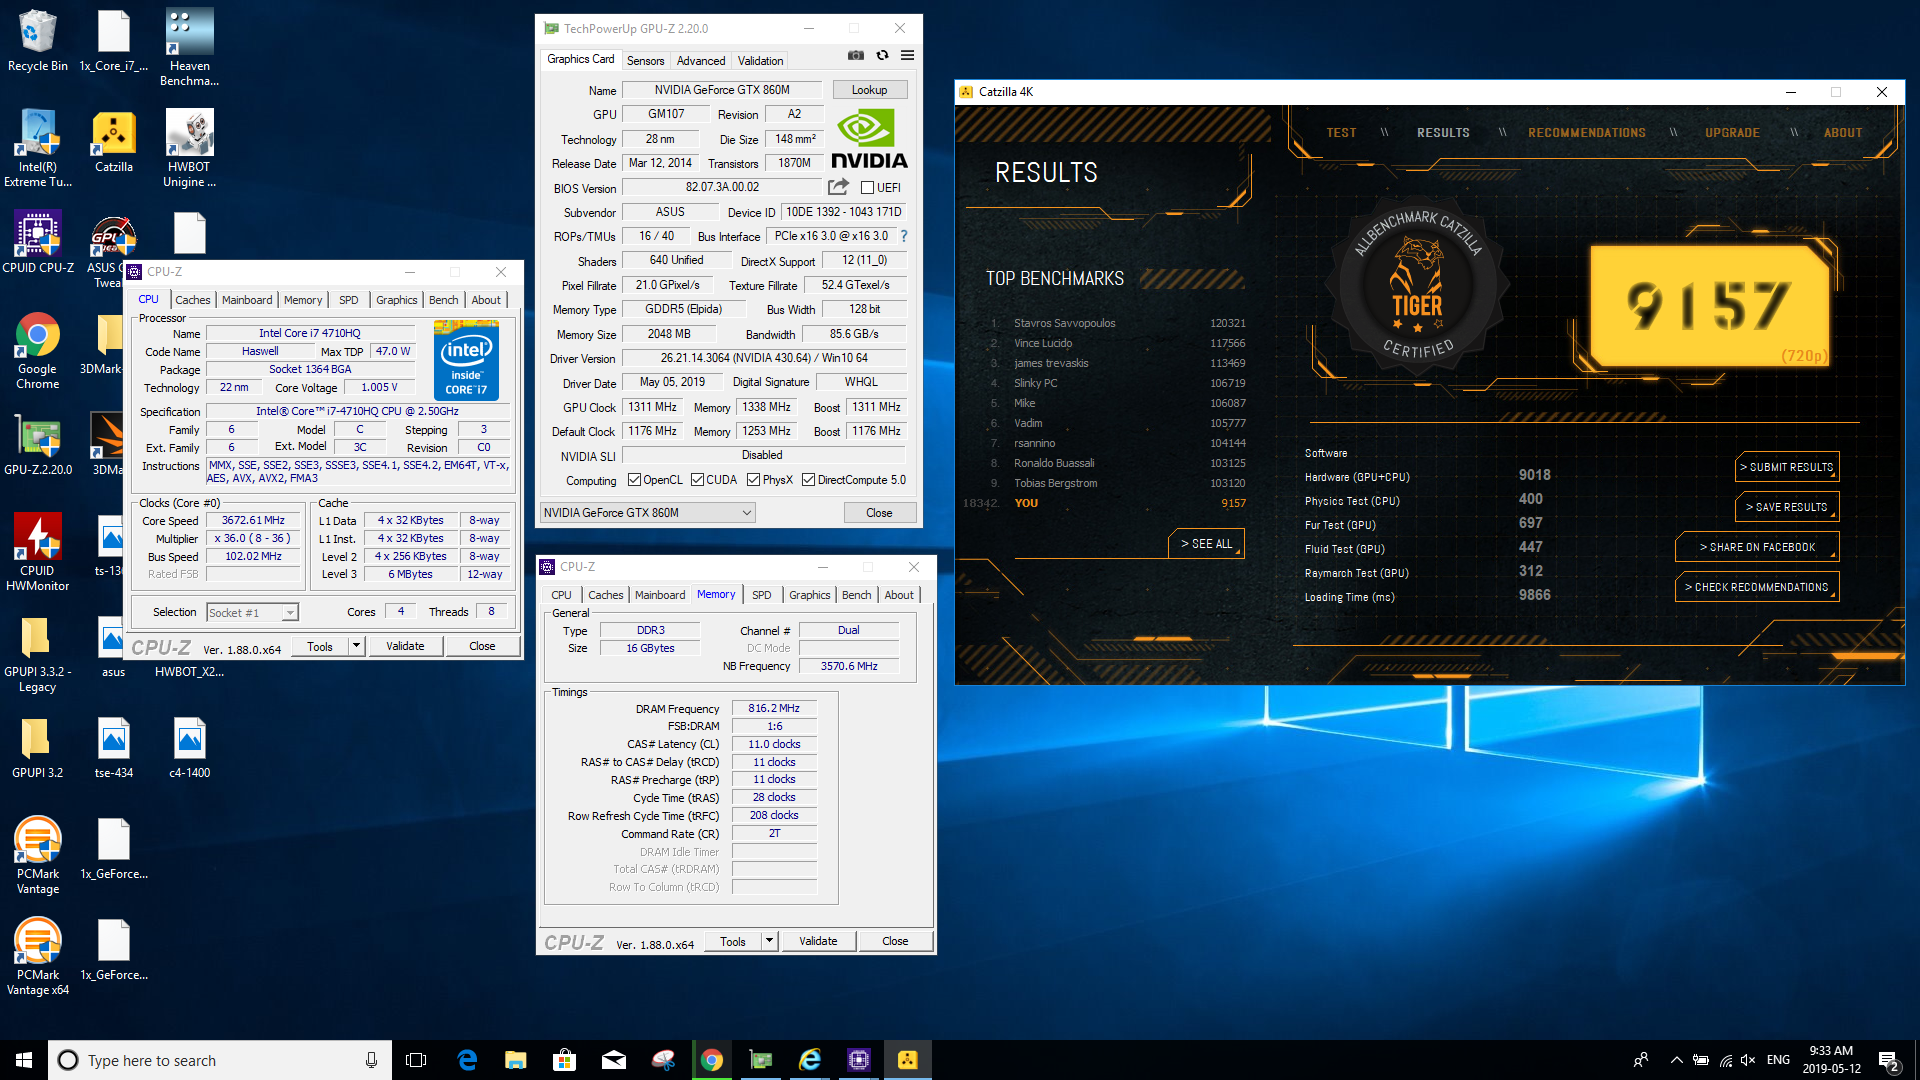
Task: Click Stavros Savvopoulos leaderboard entry
Action: 1064,323
